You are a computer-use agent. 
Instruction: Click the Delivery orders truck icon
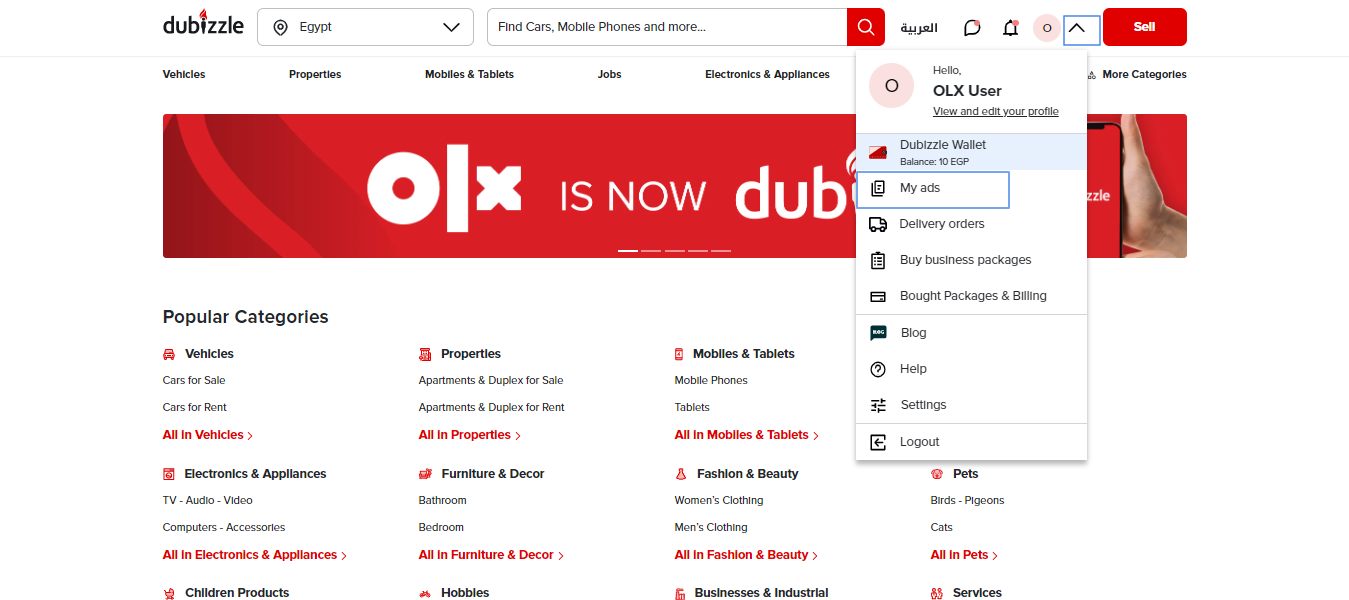click(878, 224)
